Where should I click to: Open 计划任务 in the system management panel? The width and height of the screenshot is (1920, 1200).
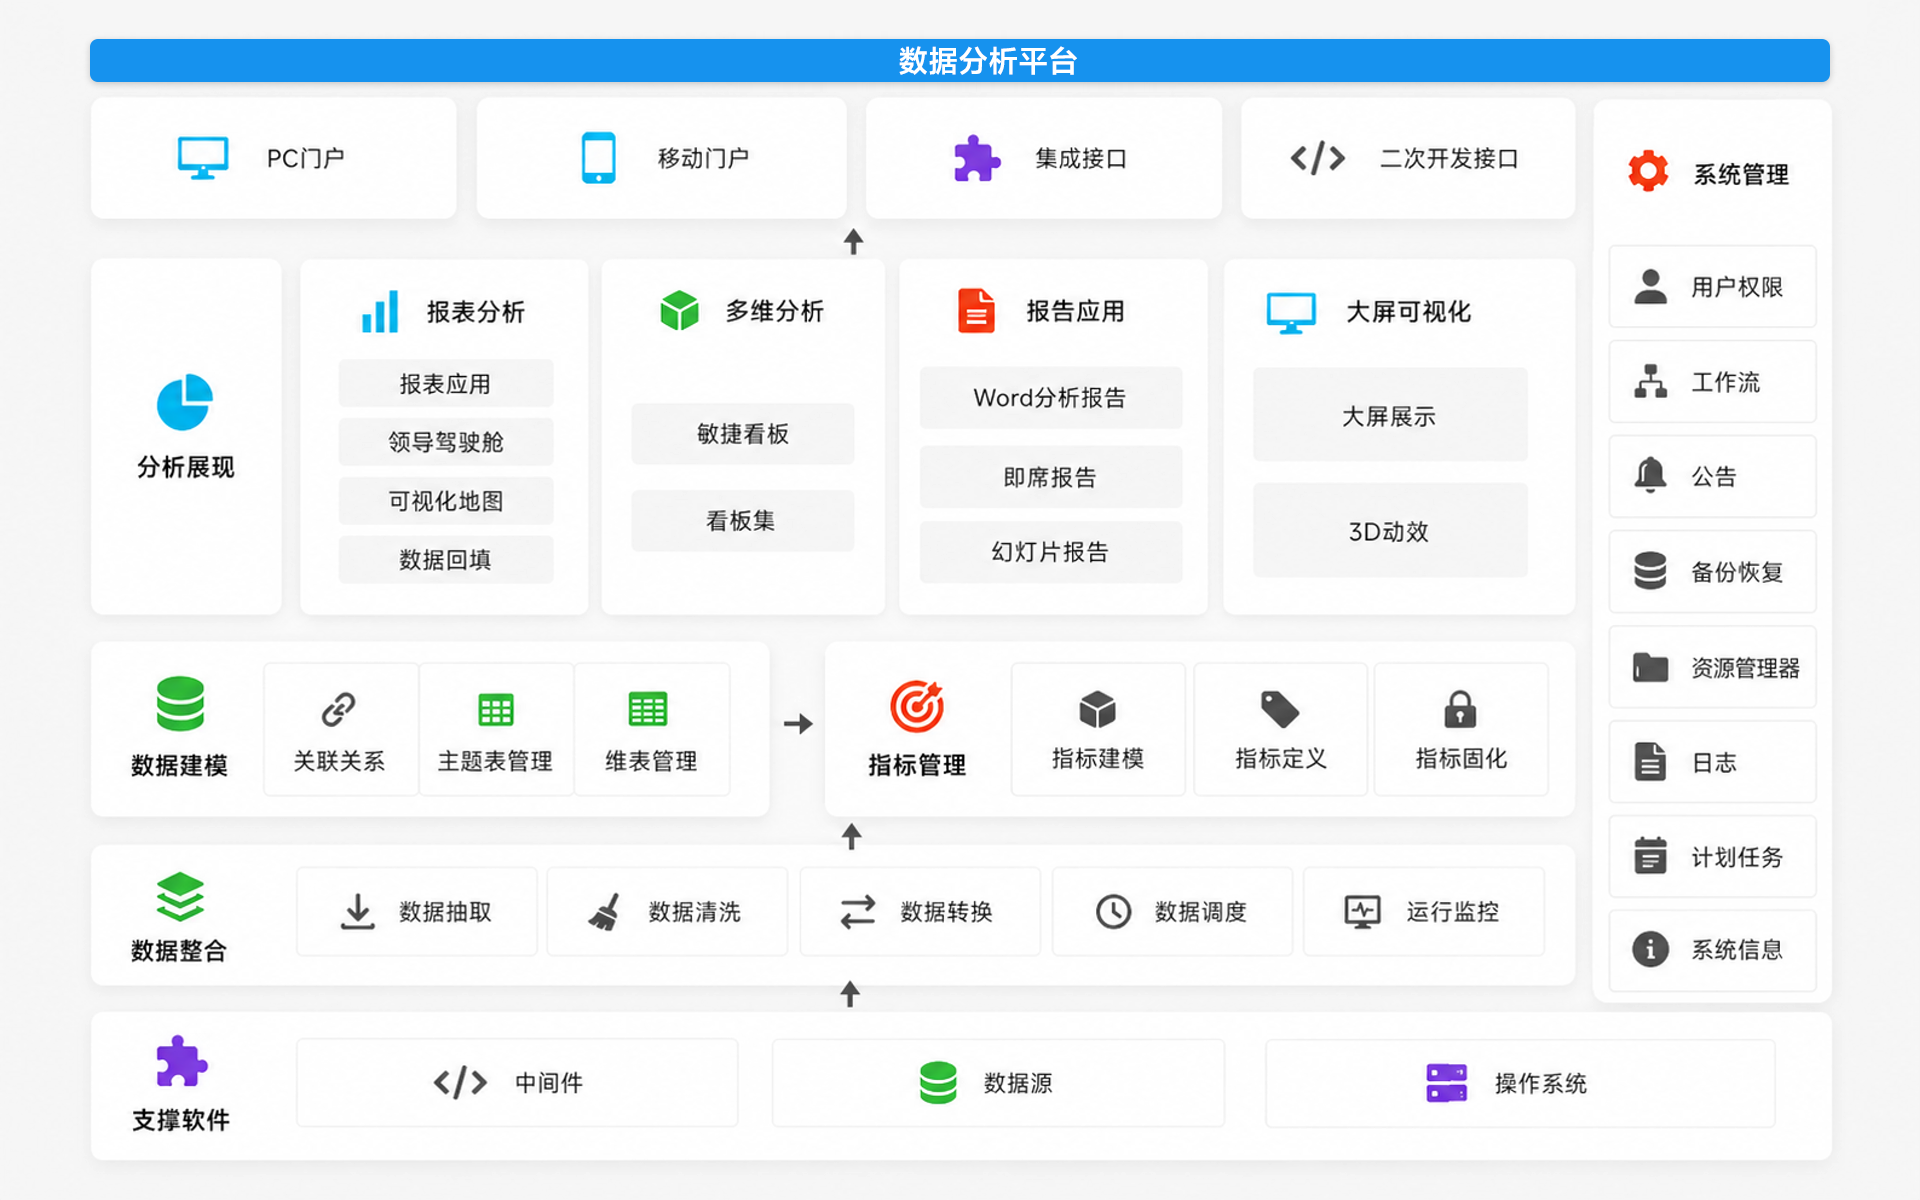click(1712, 857)
